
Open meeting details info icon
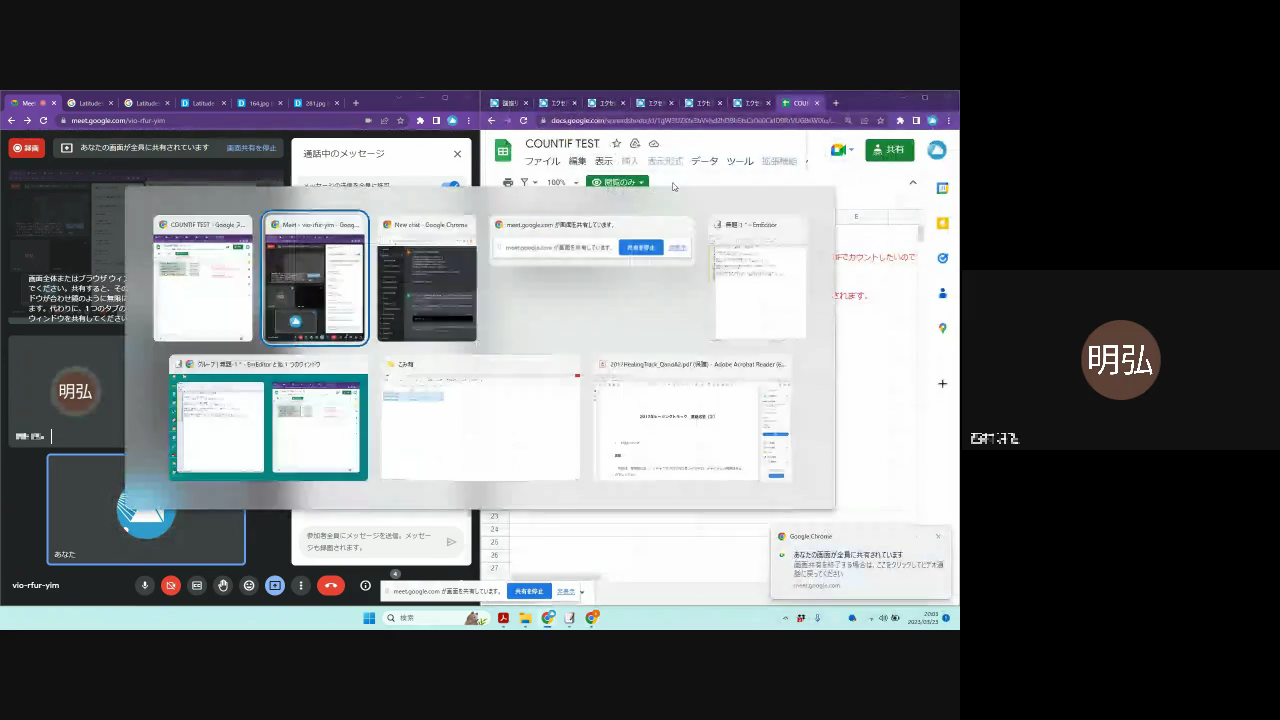pos(366,586)
